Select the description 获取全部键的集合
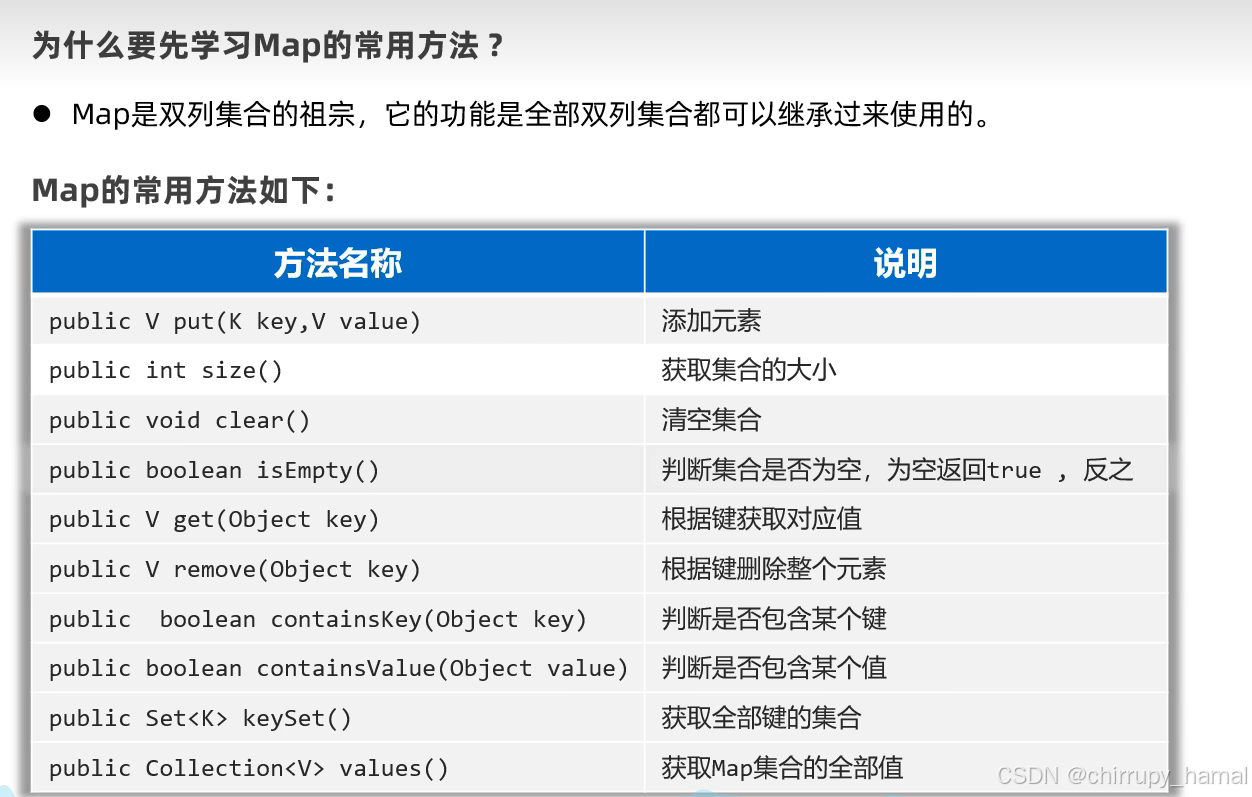 [761, 718]
